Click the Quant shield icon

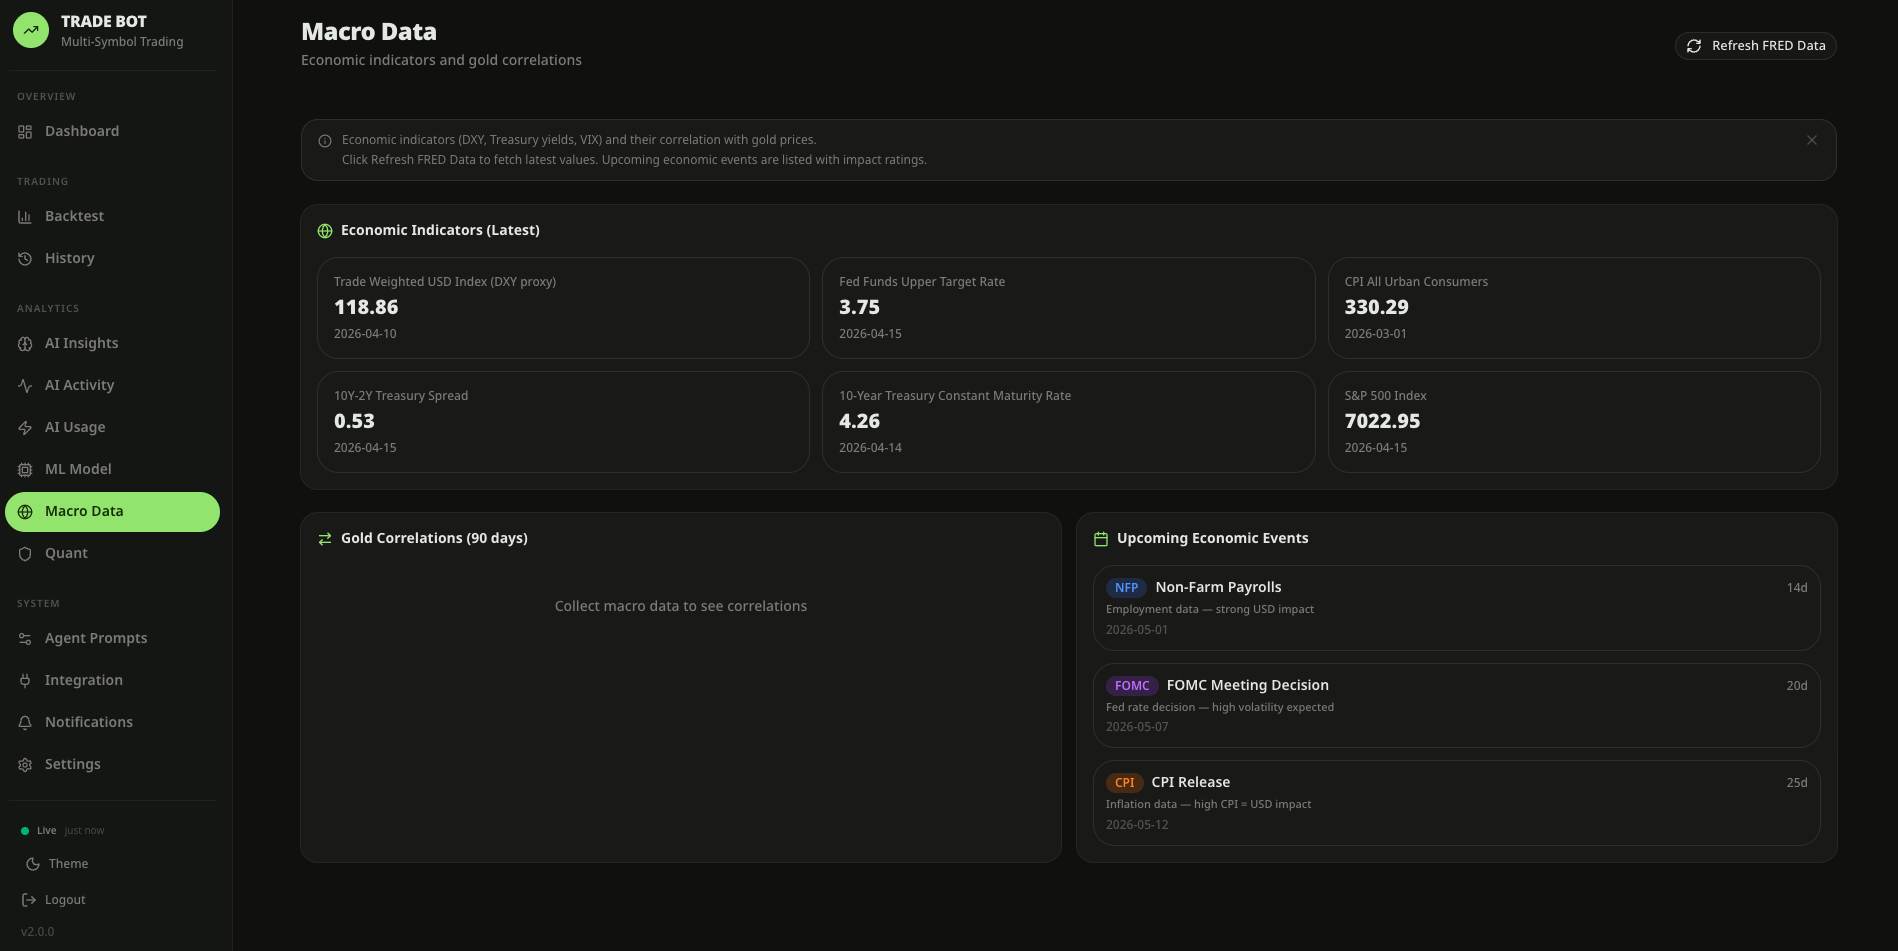pyautogui.click(x=25, y=554)
